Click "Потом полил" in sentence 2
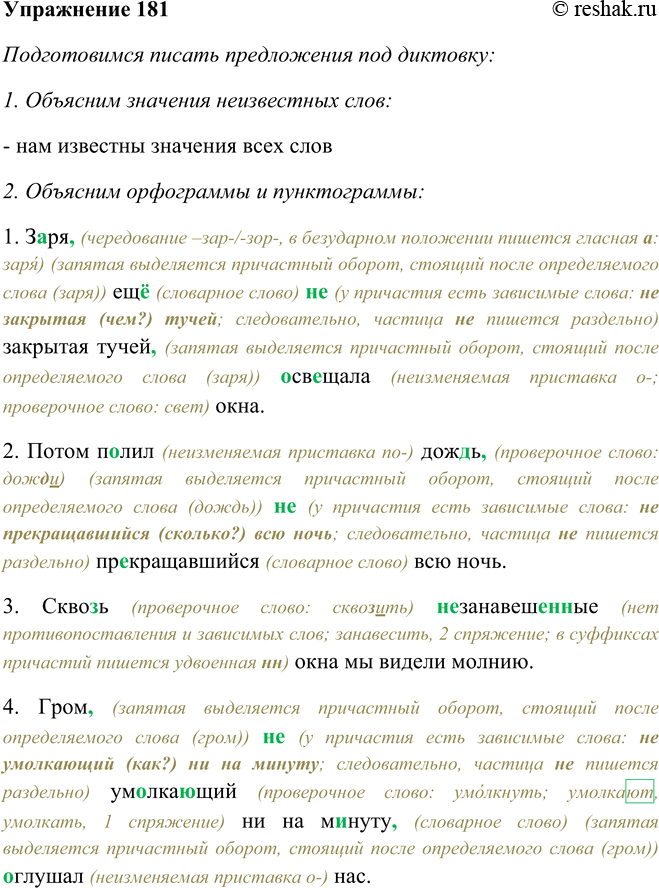659x888 pixels. [x=91, y=451]
